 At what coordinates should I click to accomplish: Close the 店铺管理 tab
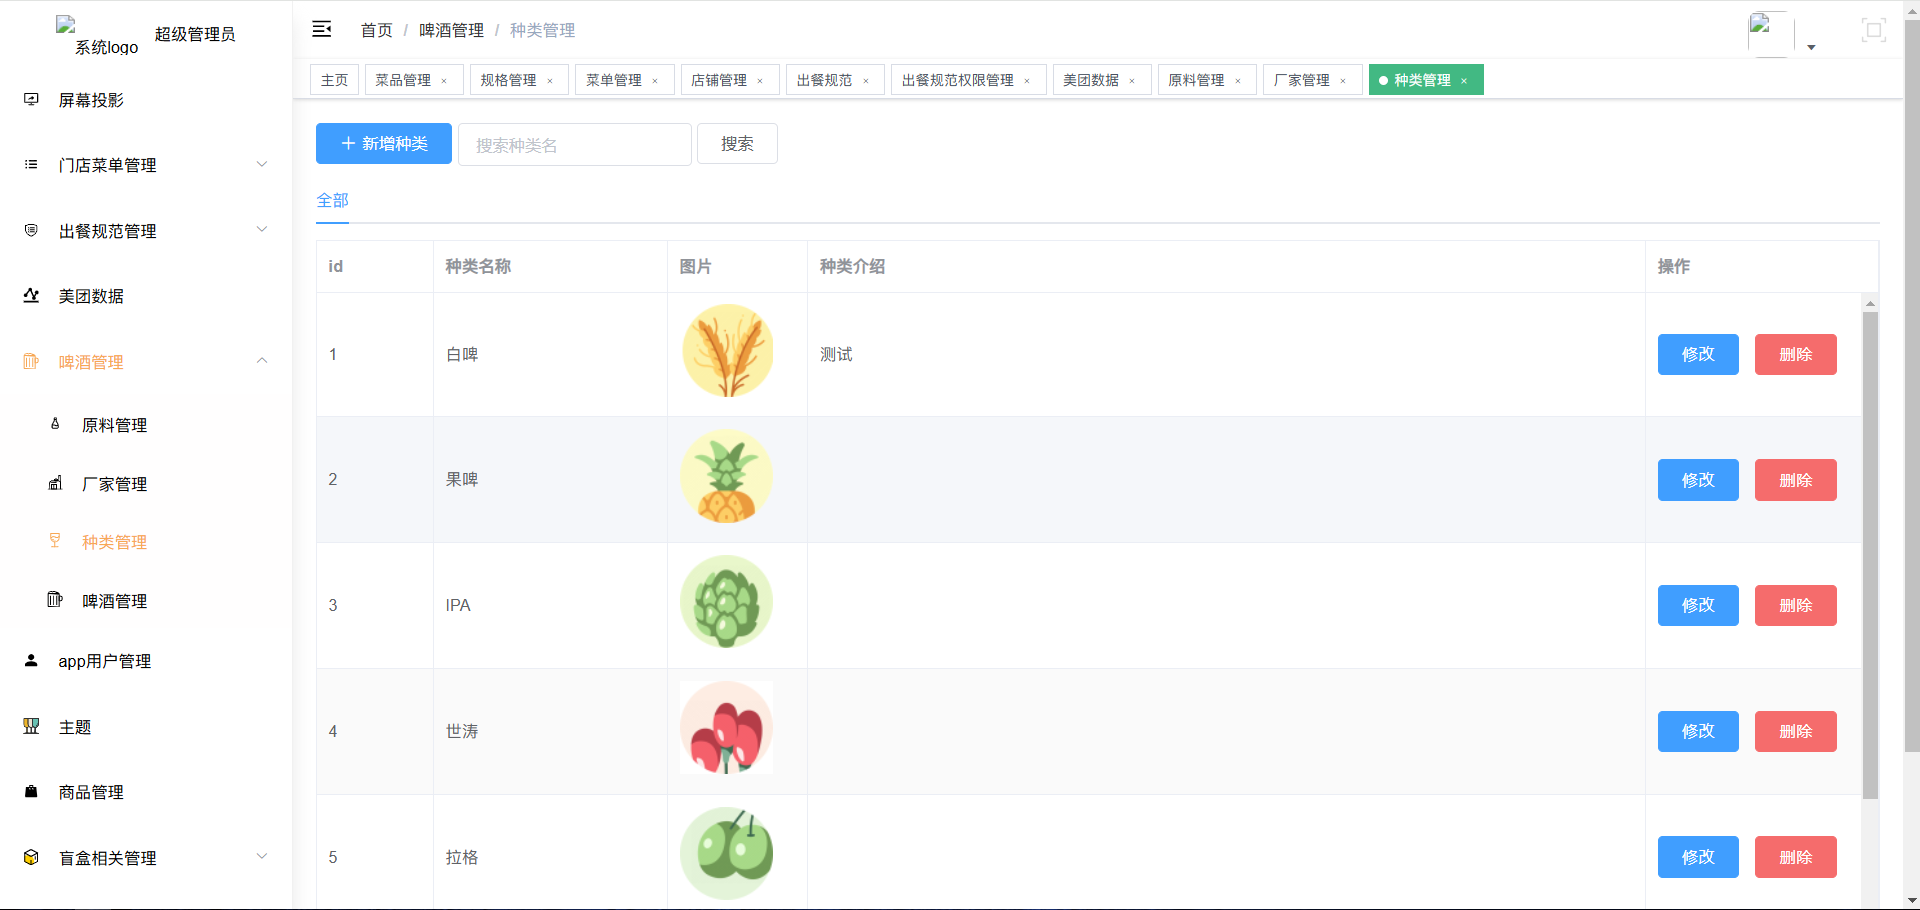click(x=760, y=81)
